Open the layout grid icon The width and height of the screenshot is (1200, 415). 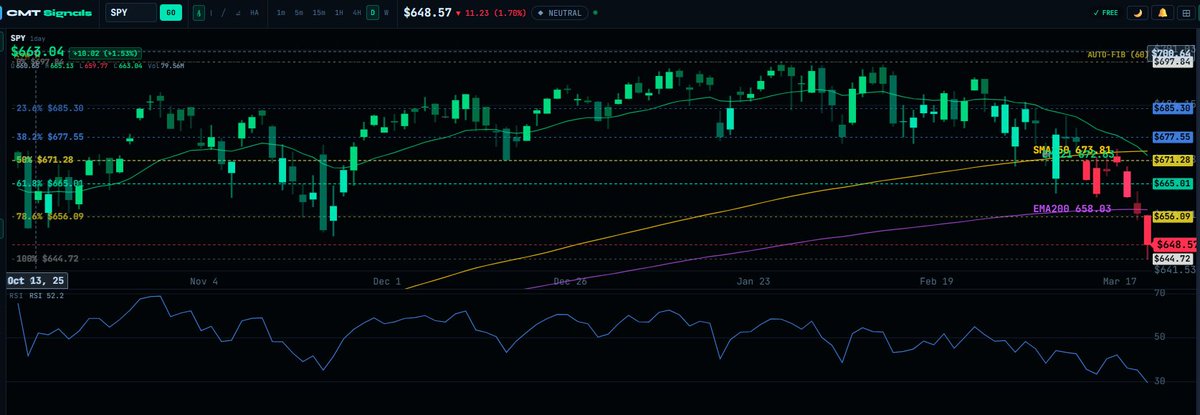click(1186, 13)
